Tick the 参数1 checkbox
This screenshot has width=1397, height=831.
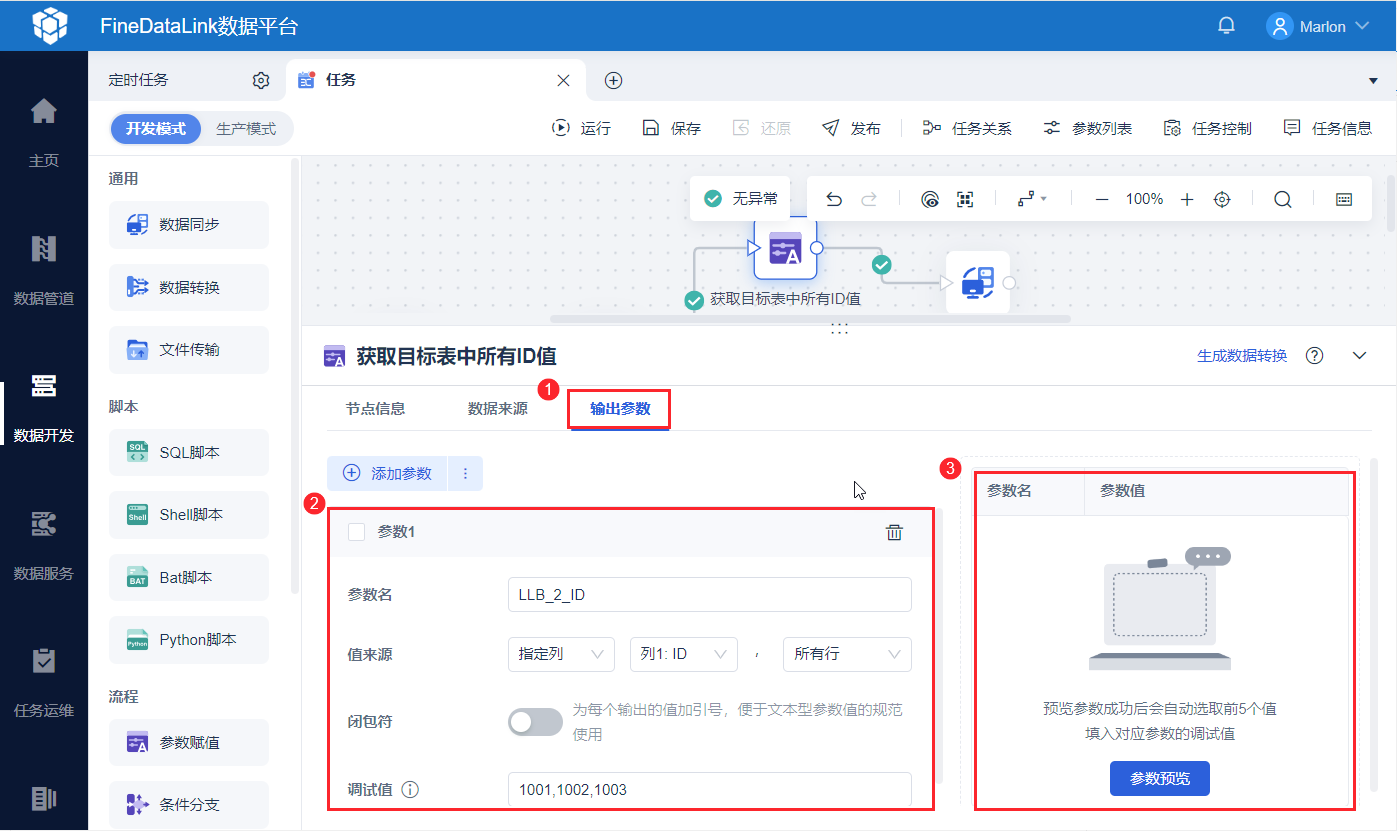[356, 532]
